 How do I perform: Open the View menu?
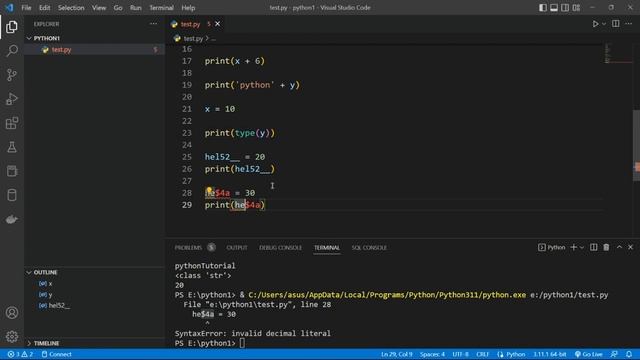point(99,8)
